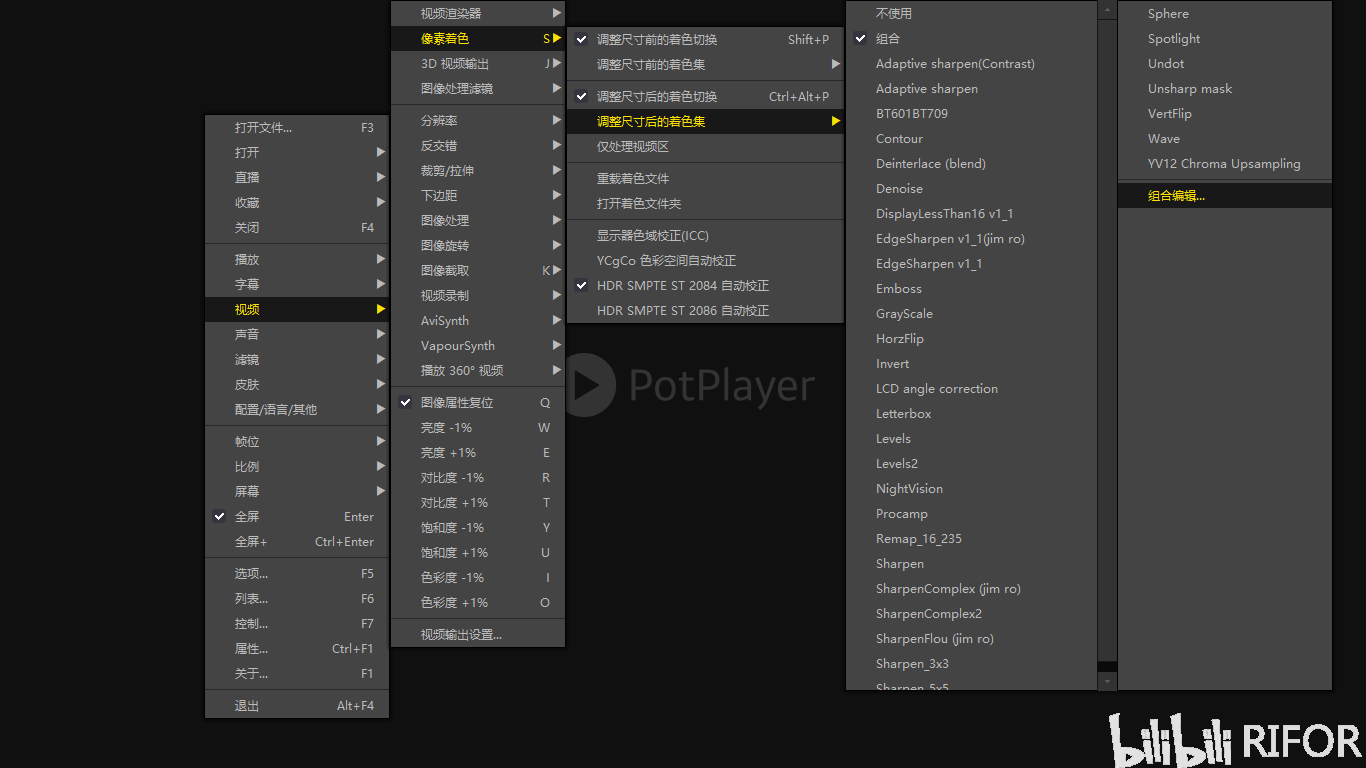
Task: Select Deinterlace (blend) shader
Action: (971, 164)
